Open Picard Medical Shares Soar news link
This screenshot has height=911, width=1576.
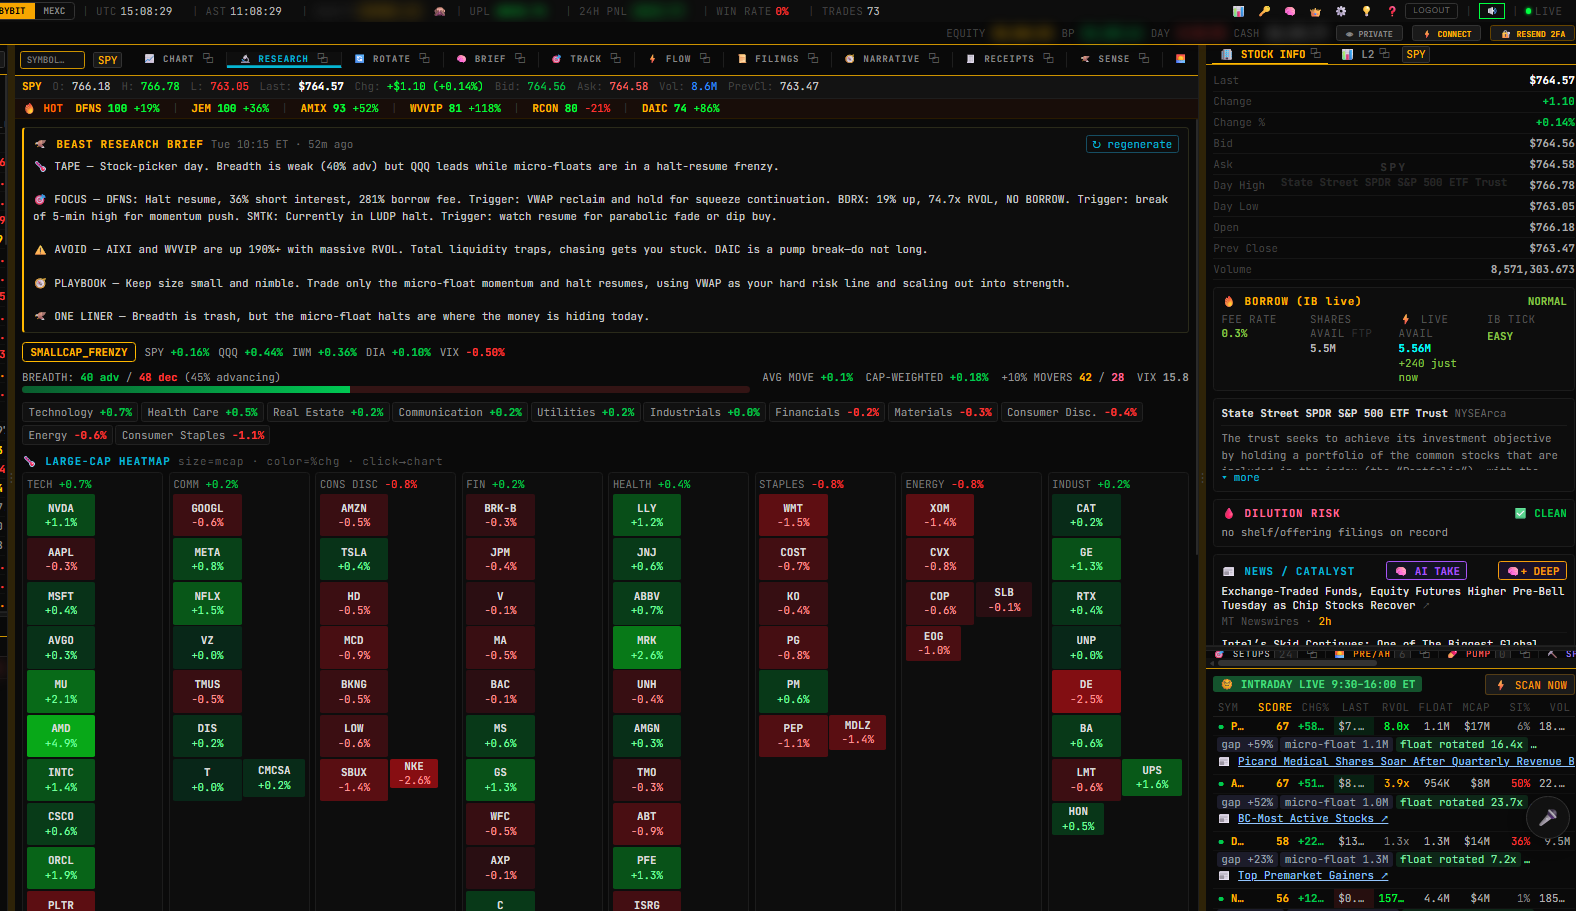pyautogui.click(x=1406, y=761)
